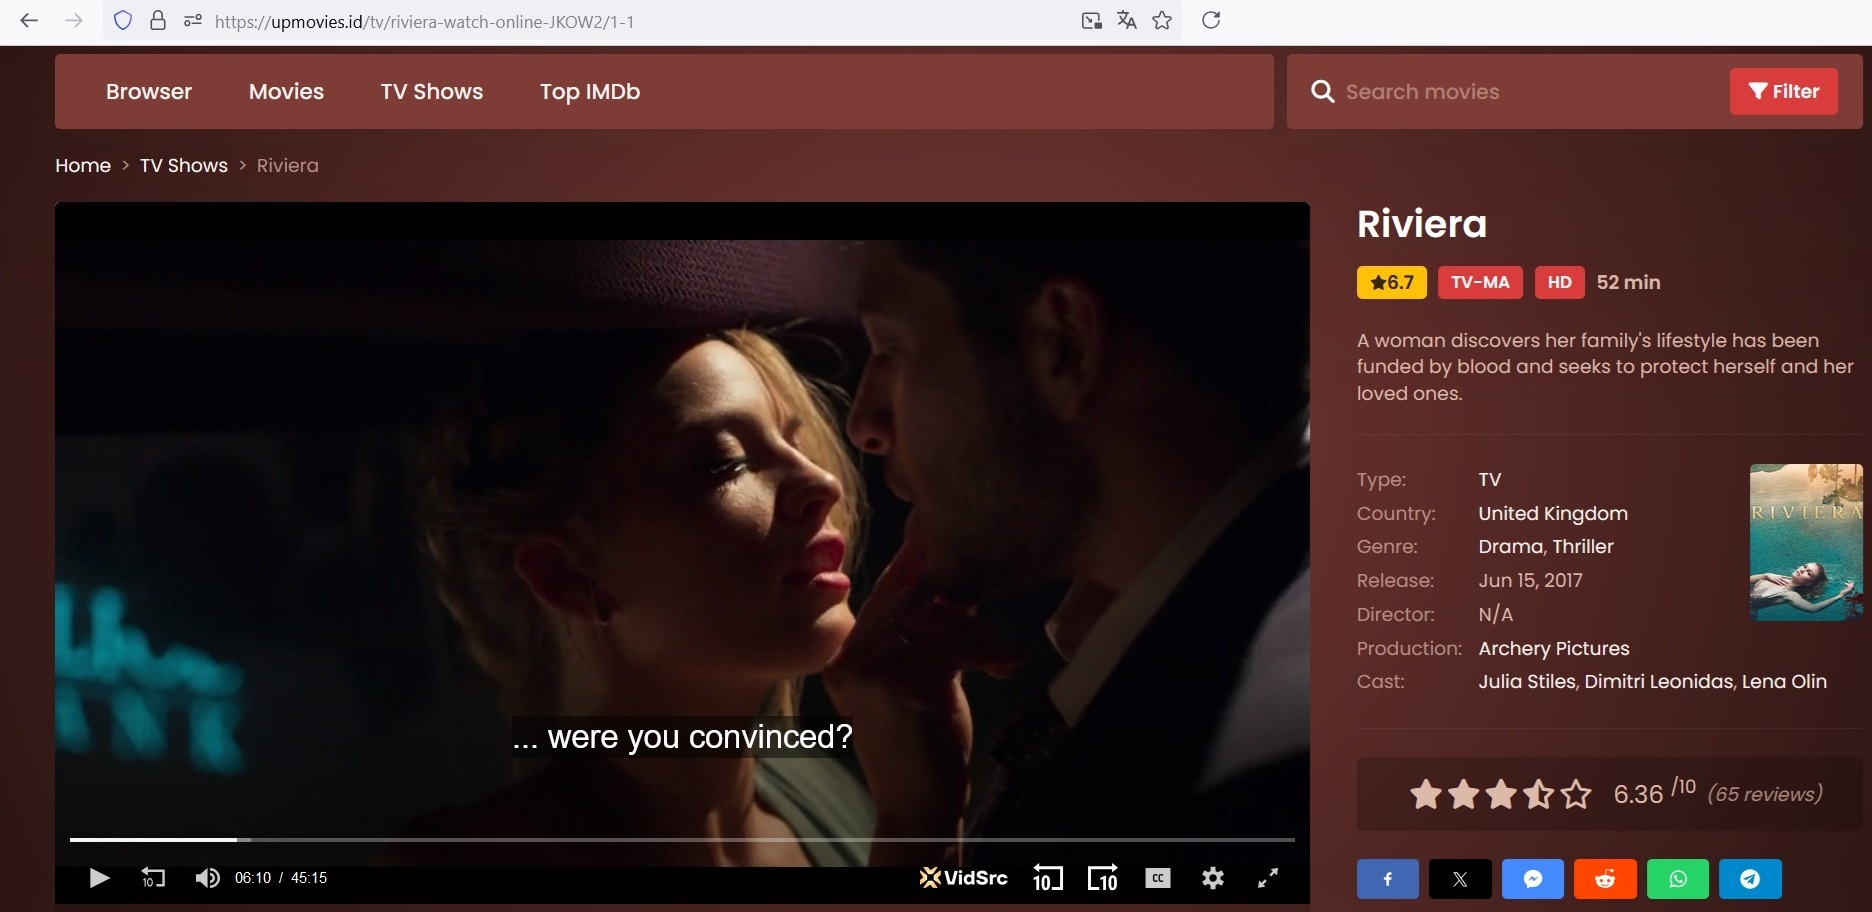Open the Browser menu item
The image size is (1872, 912).
(149, 92)
